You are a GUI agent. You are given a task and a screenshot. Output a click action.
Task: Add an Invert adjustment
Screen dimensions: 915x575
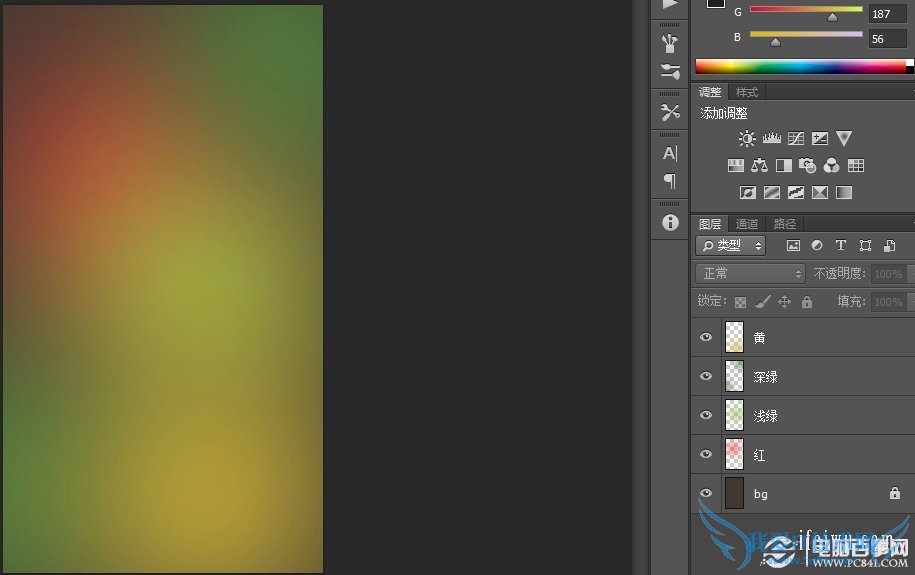748,193
